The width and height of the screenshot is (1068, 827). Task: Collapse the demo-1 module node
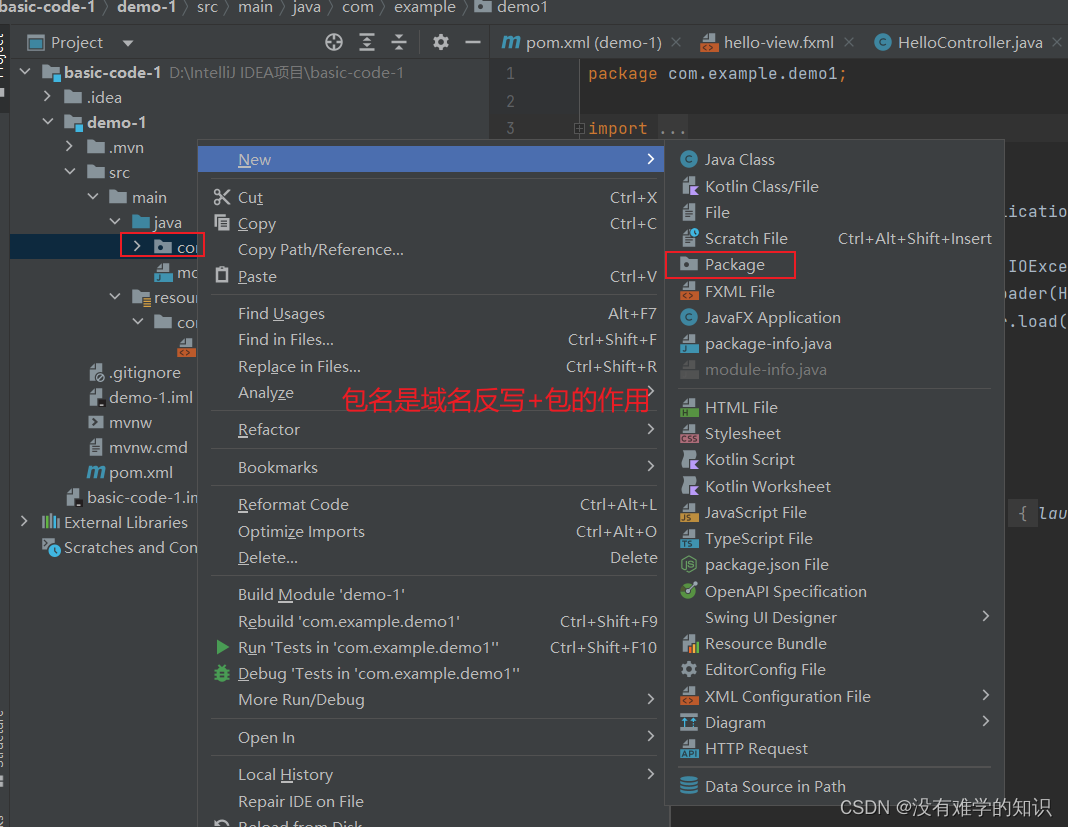coord(48,122)
